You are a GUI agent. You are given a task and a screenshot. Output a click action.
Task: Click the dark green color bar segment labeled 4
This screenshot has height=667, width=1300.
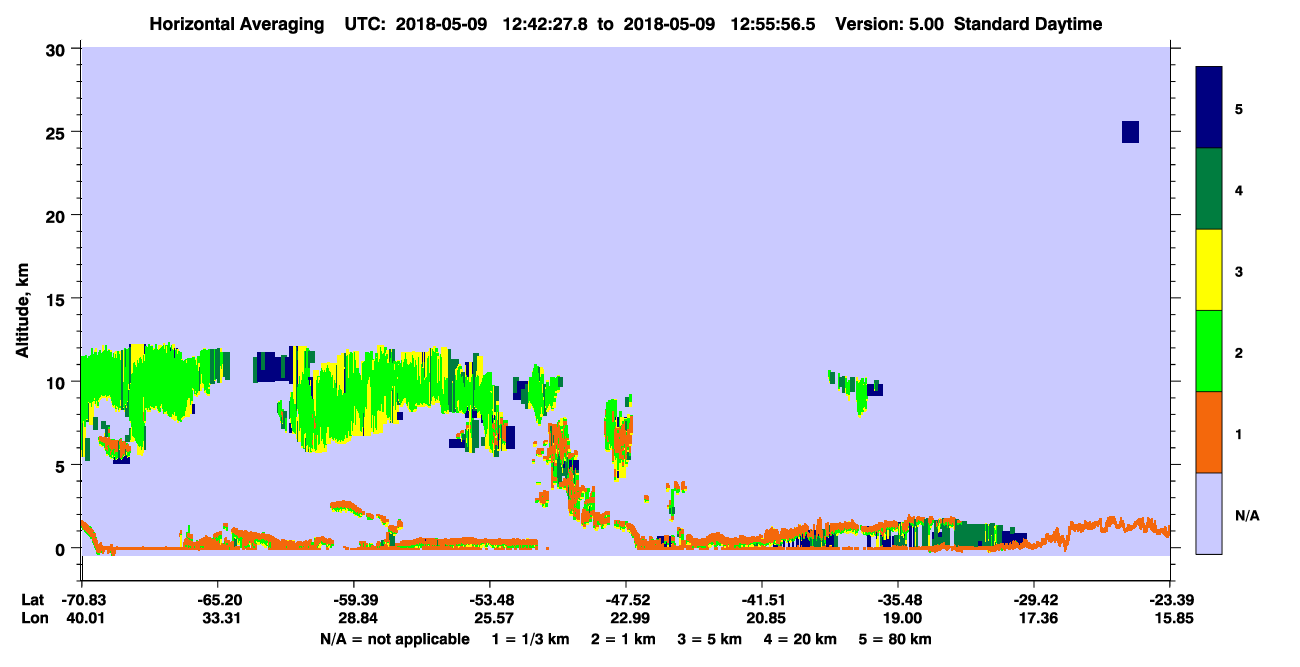[x=1209, y=189]
